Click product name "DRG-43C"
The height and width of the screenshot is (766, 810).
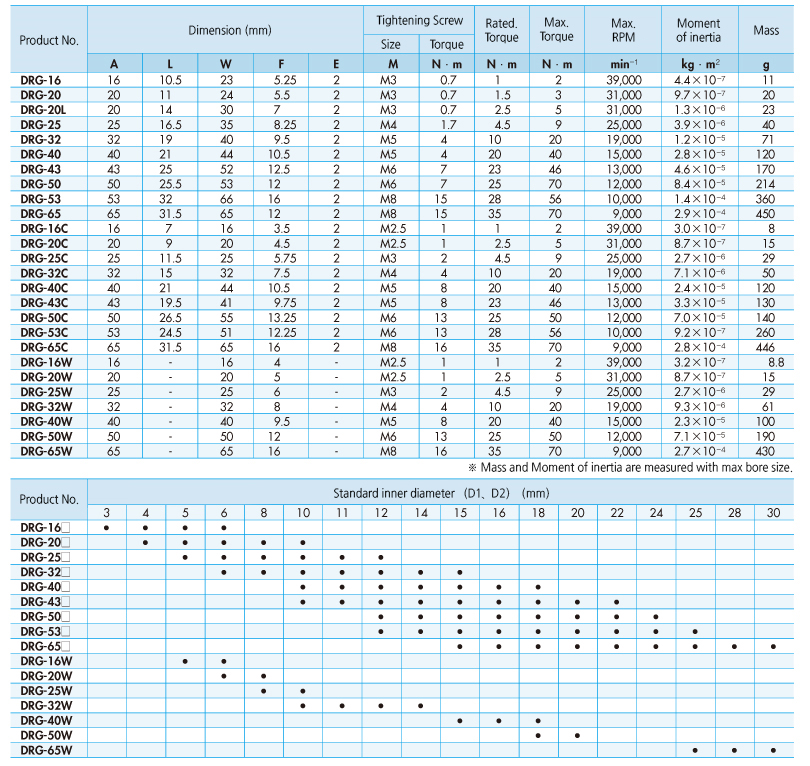(44, 303)
